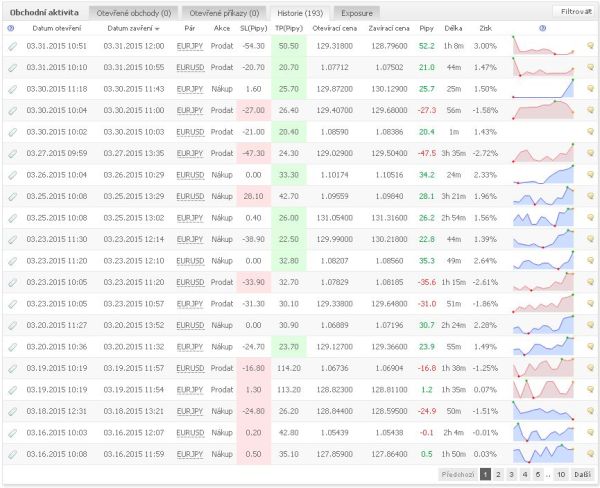Click help icon in chart column header
This screenshot has width=600, height=488.
pos(542,28)
